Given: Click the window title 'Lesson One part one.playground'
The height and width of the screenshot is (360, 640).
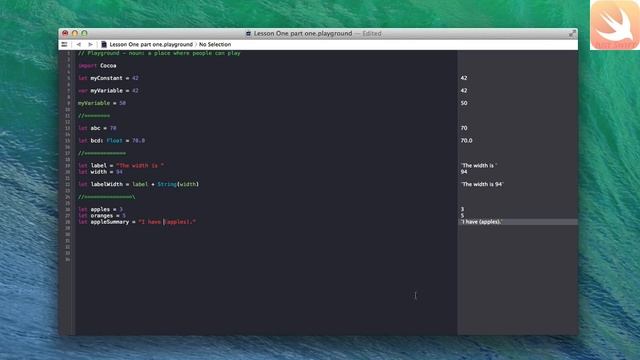Looking at the screenshot, I should [x=302, y=33].
